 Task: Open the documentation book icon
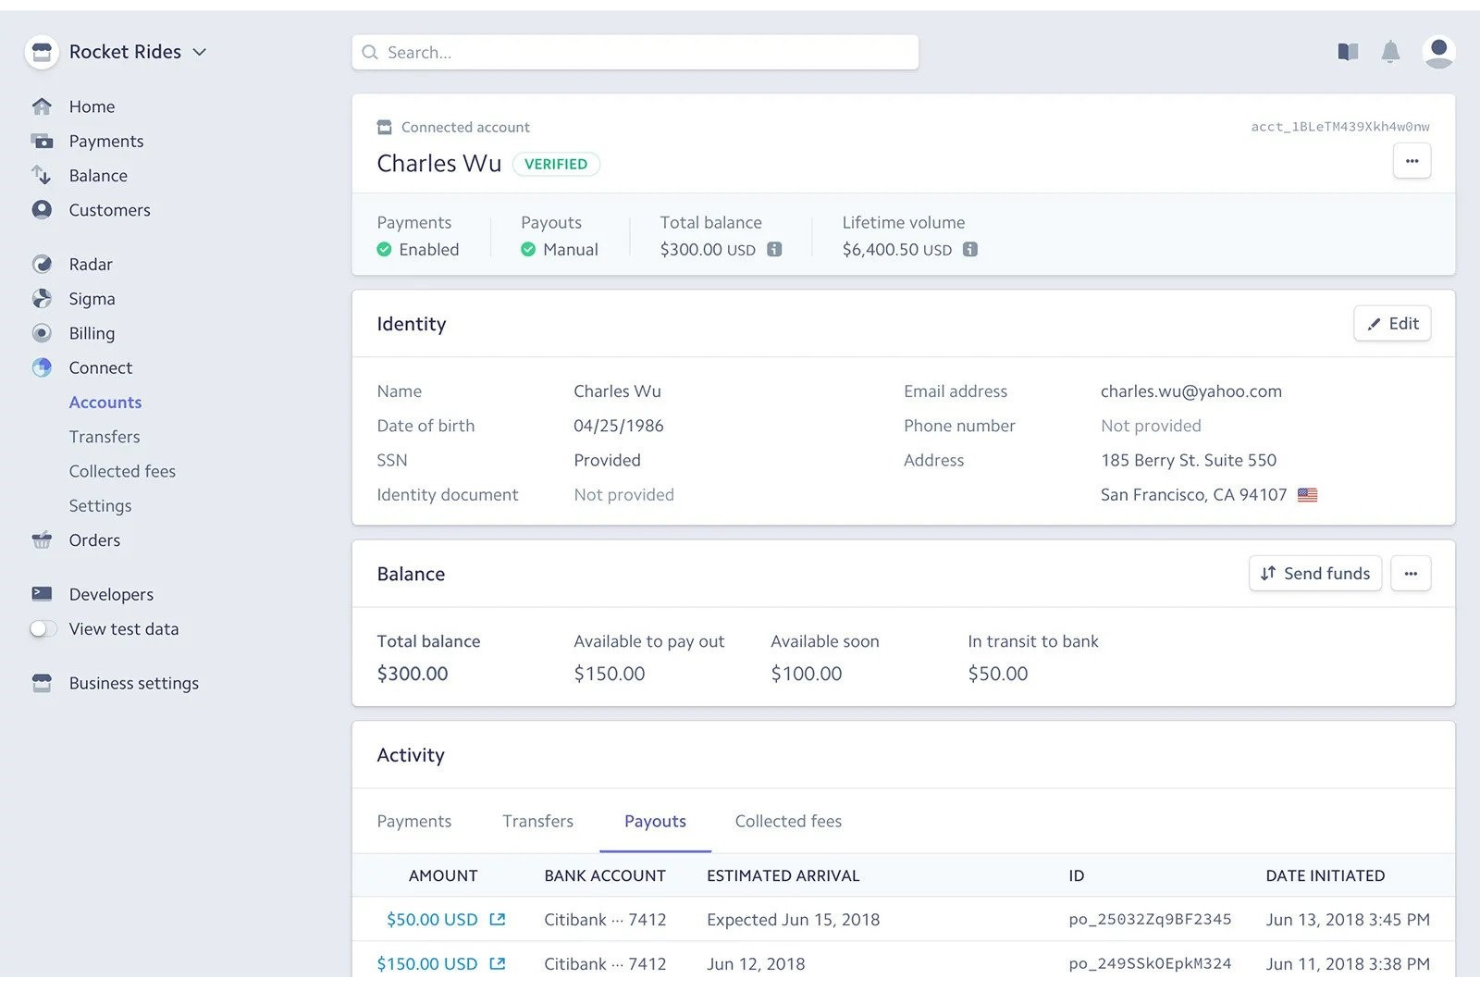[x=1347, y=51]
